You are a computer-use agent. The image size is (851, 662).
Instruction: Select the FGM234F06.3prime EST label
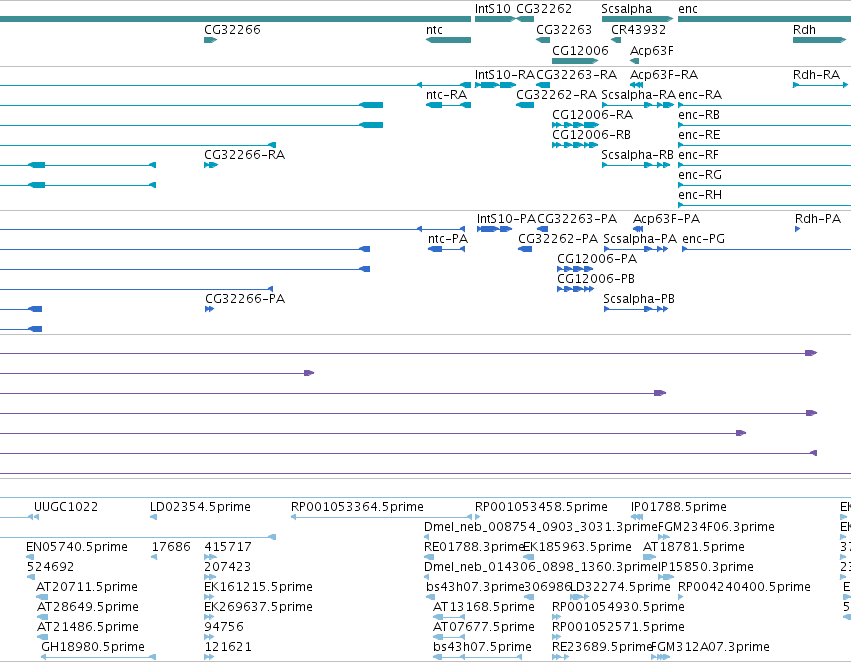click(x=716, y=527)
